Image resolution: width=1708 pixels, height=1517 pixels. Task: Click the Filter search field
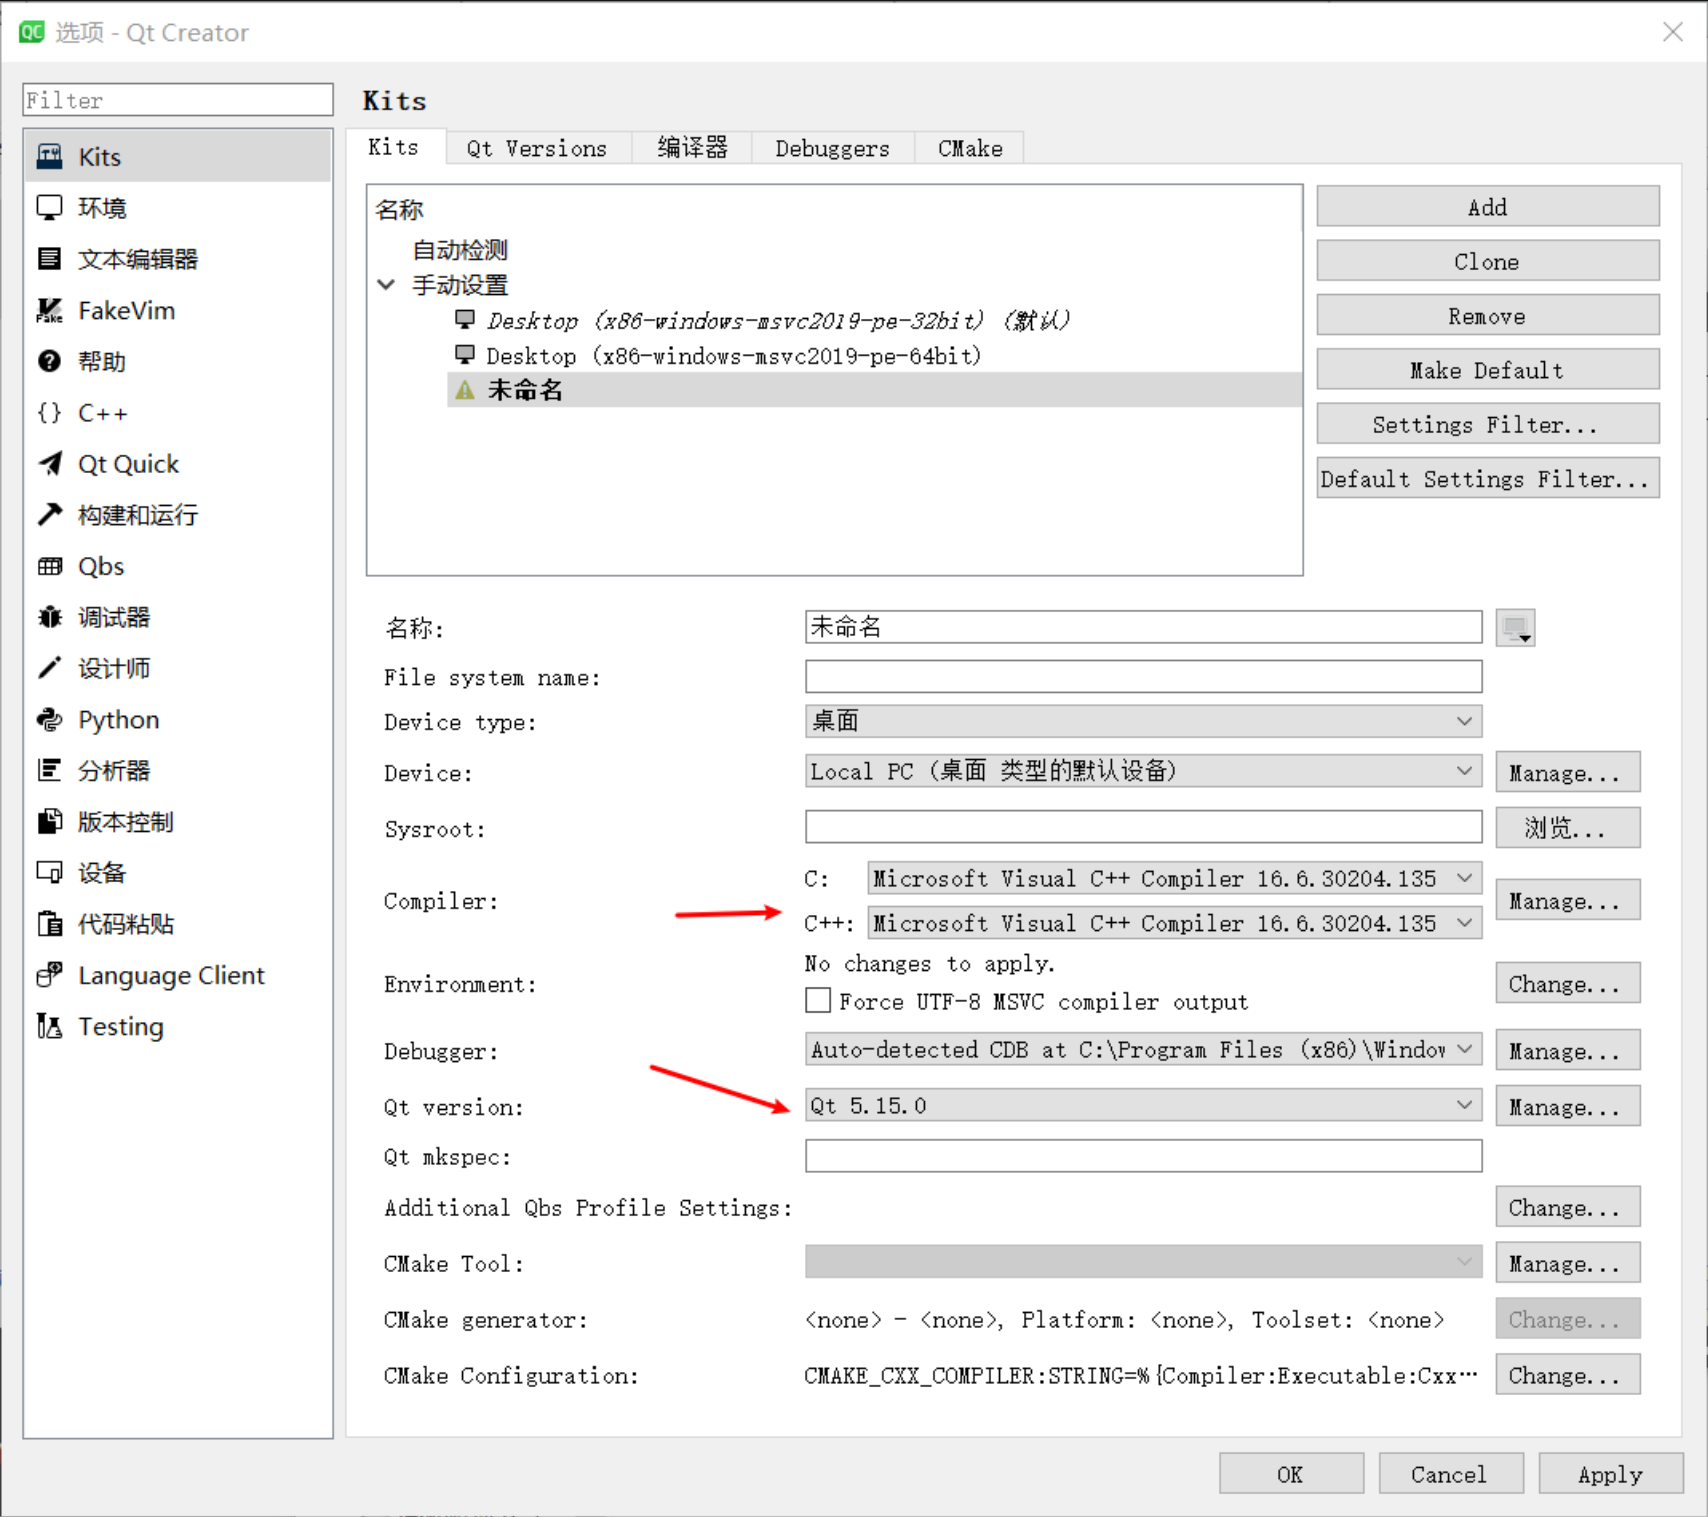178,100
